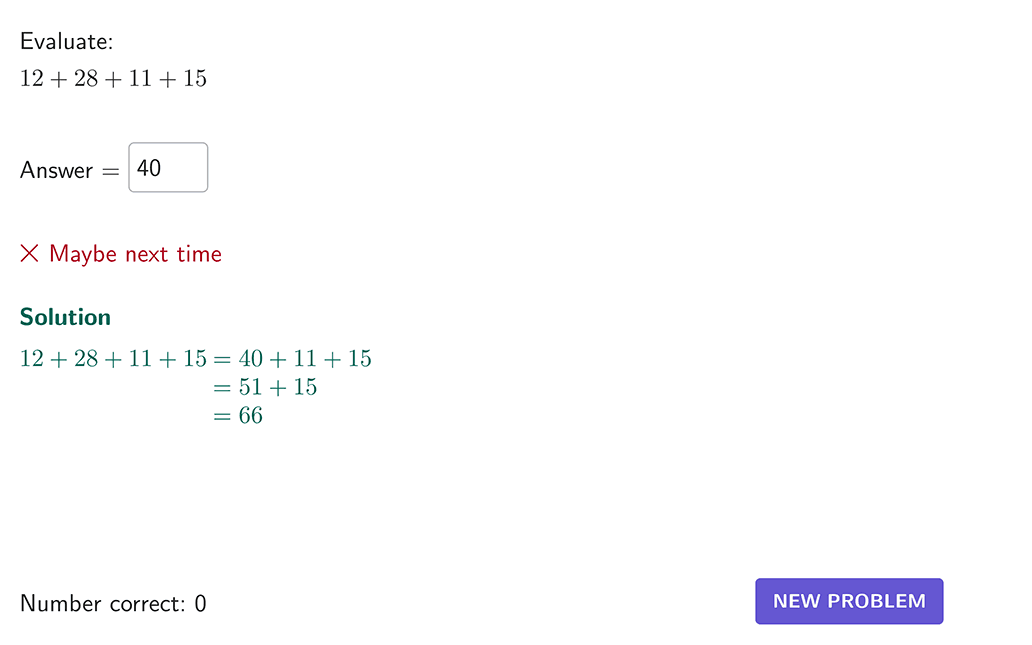Click the number 51 in the solution
The width and height of the screenshot is (1032, 645).
coord(250,387)
